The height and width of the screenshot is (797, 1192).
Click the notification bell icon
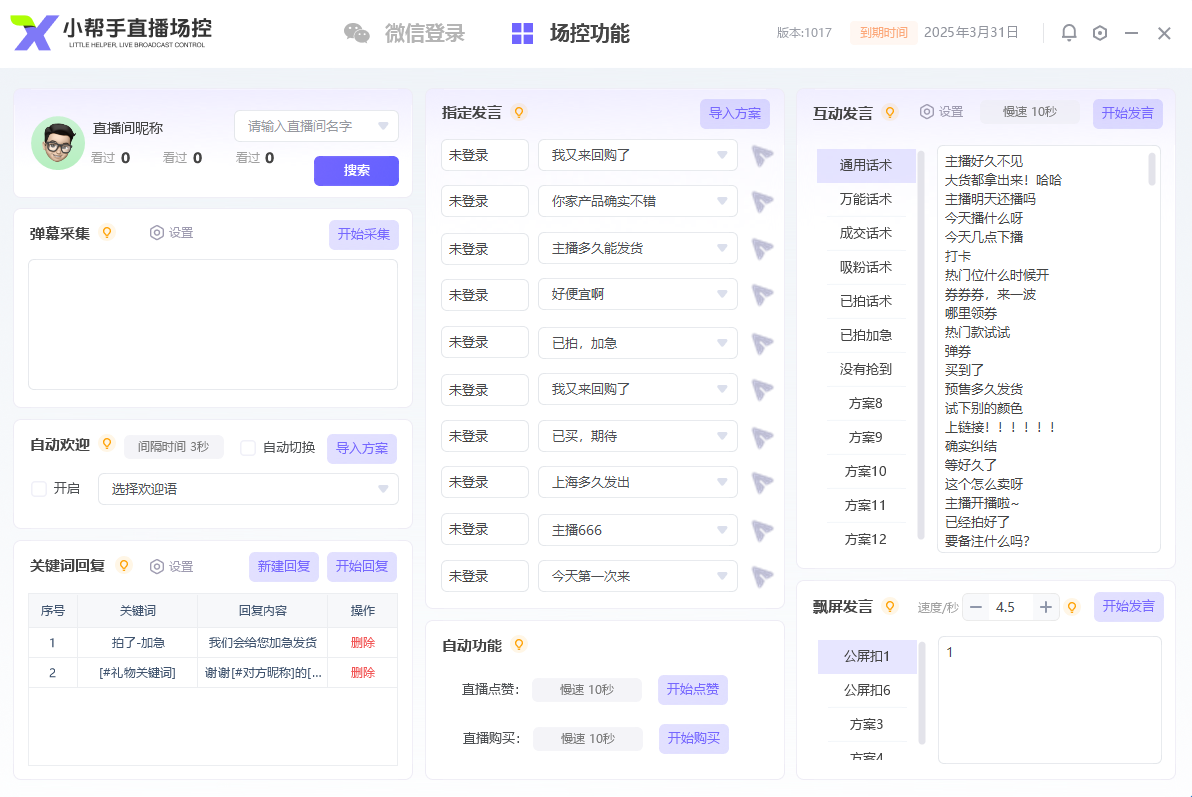pyautogui.click(x=1068, y=32)
